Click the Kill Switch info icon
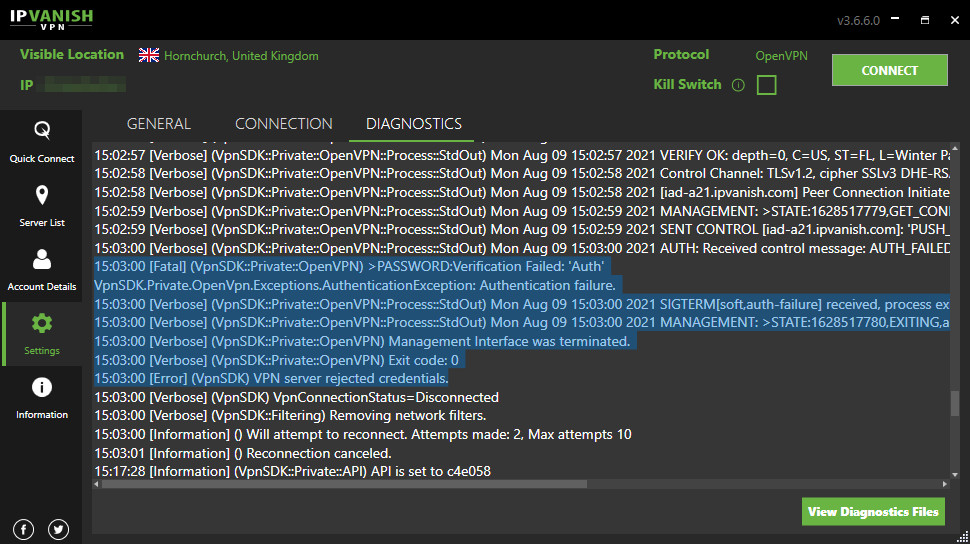The width and height of the screenshot is (970, 544). [738, 85]
